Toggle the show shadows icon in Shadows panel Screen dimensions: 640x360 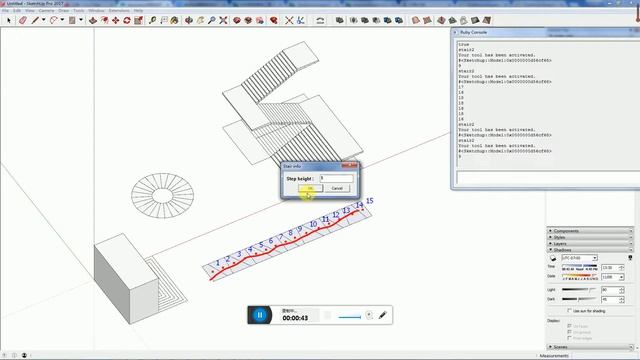tap(553, 258)
